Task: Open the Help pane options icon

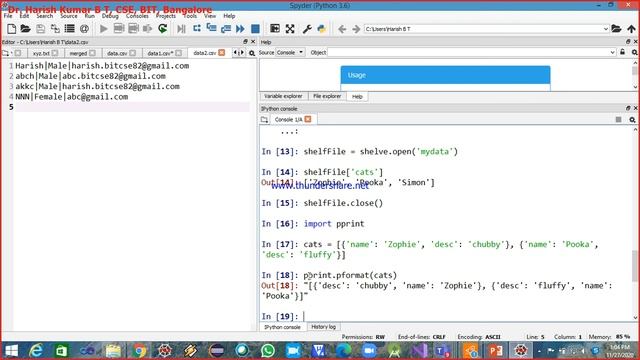Action: click(x=635, y=53)
